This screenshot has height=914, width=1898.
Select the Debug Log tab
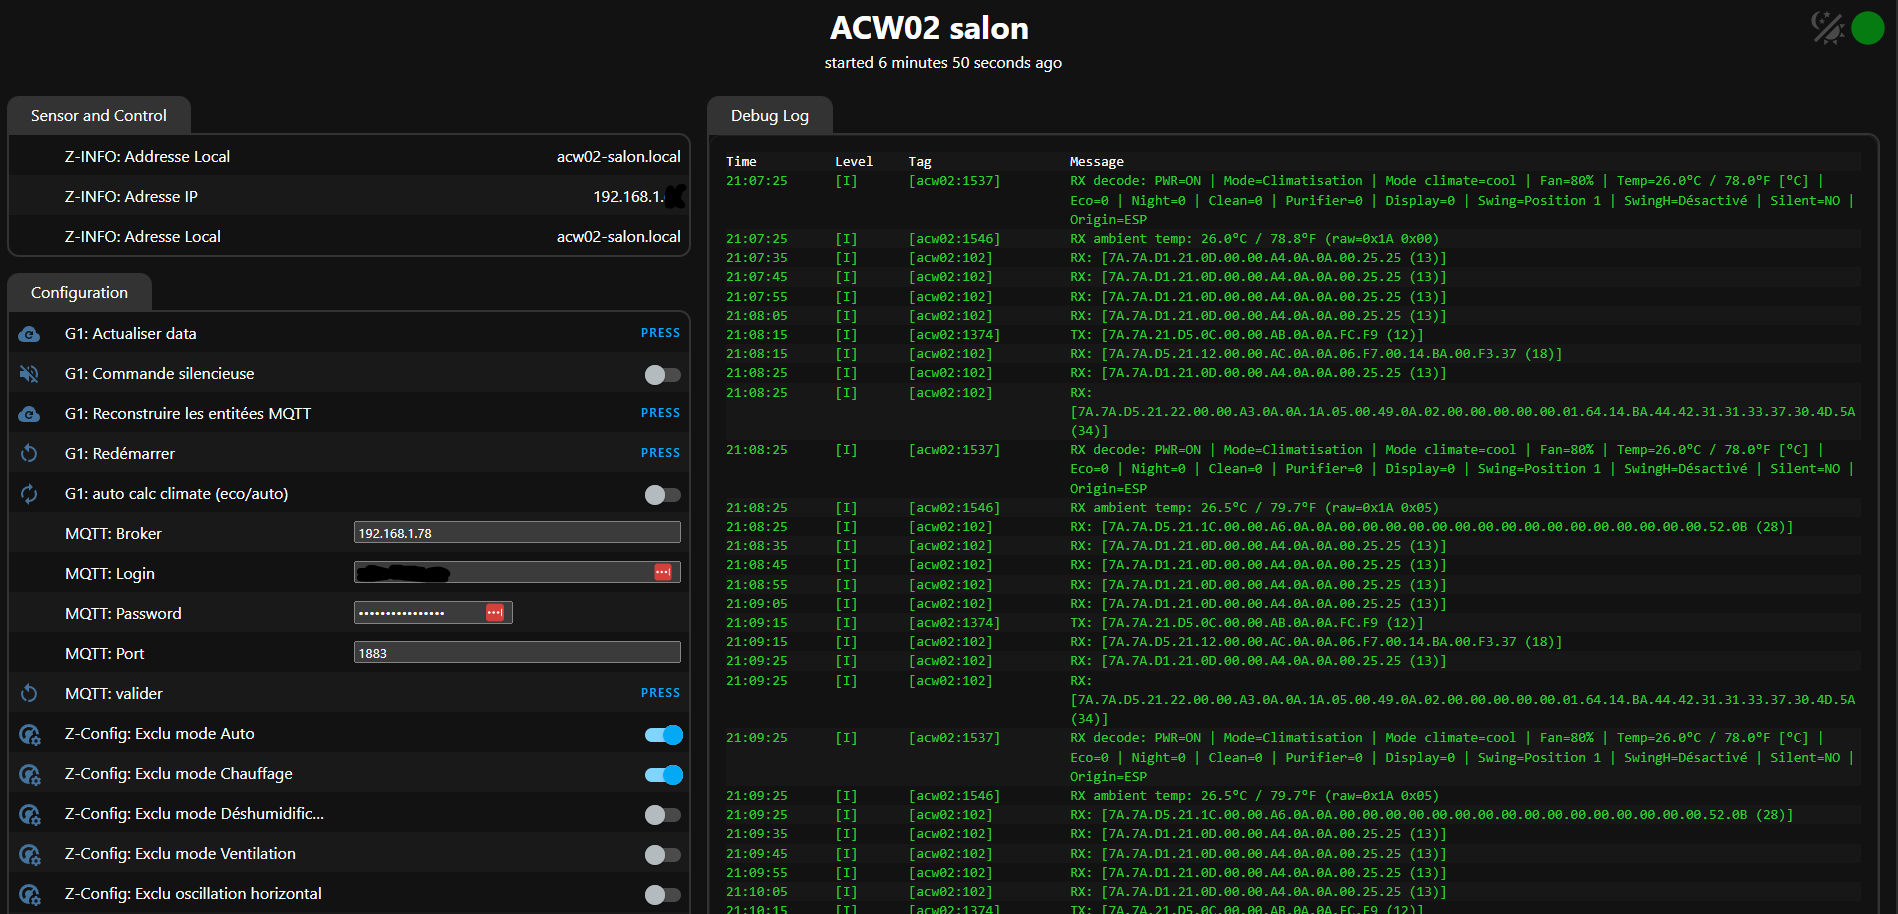(770, 116)
